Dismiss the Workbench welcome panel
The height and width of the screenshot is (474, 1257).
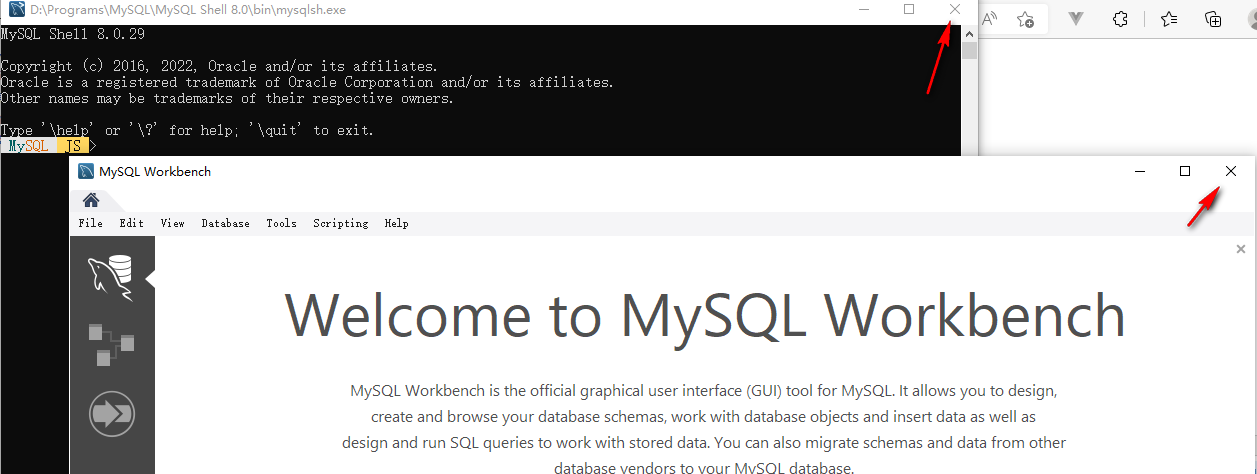[1241, 249]
